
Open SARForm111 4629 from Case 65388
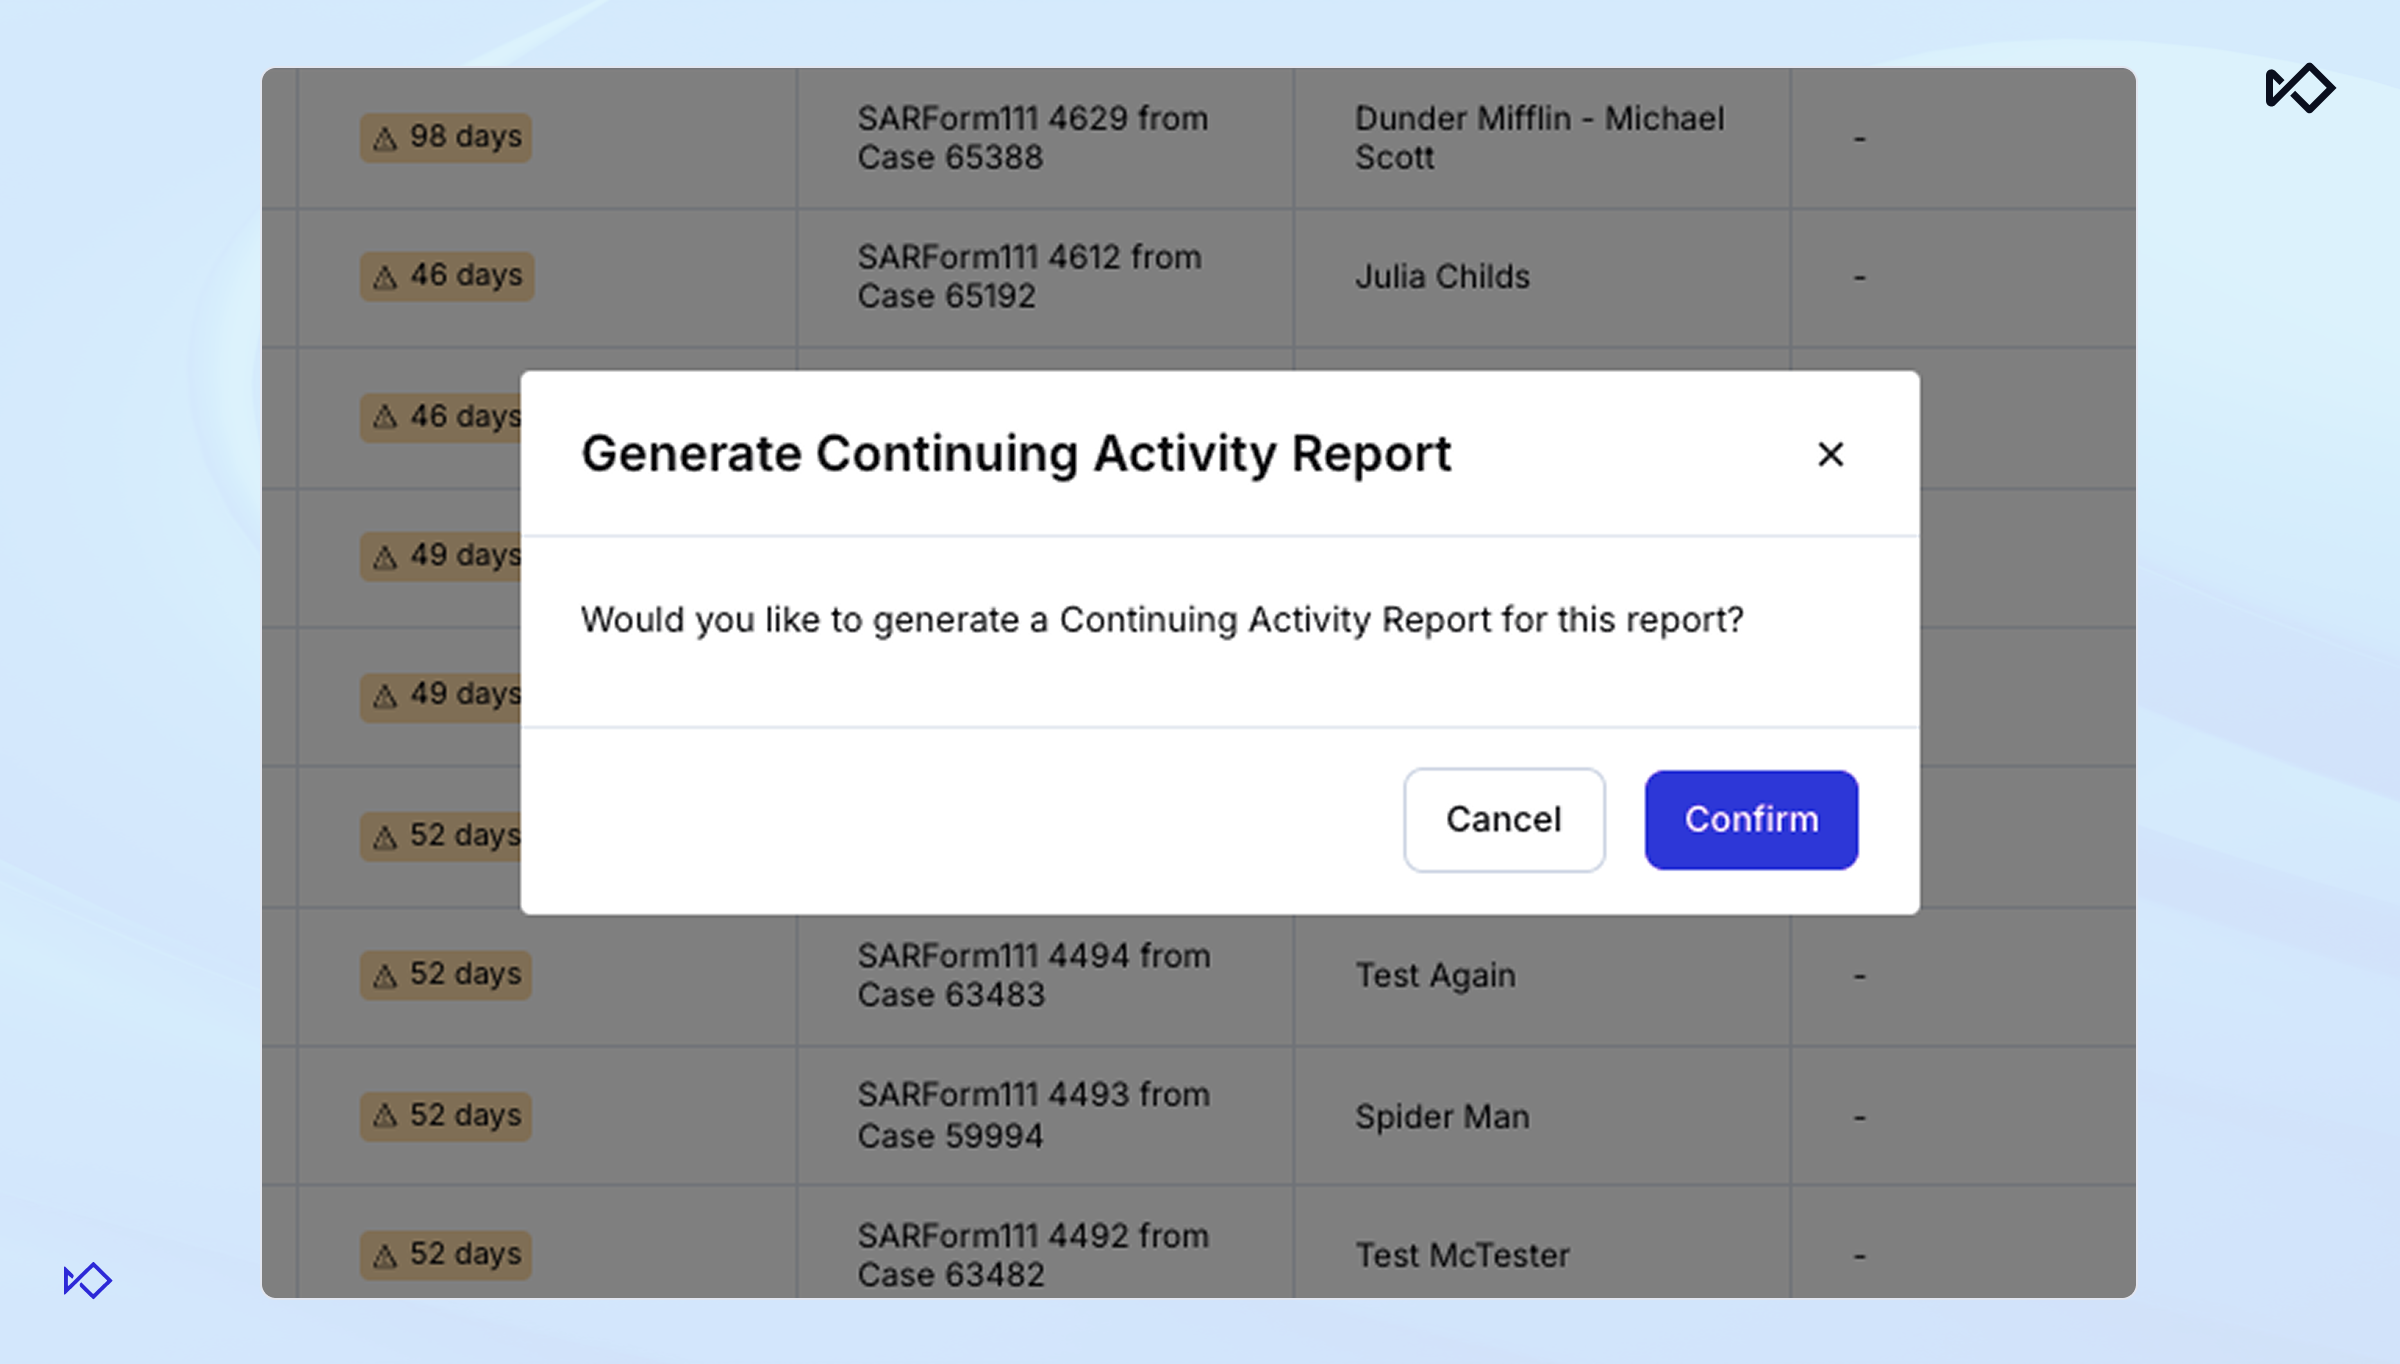tap(1032, 138)
